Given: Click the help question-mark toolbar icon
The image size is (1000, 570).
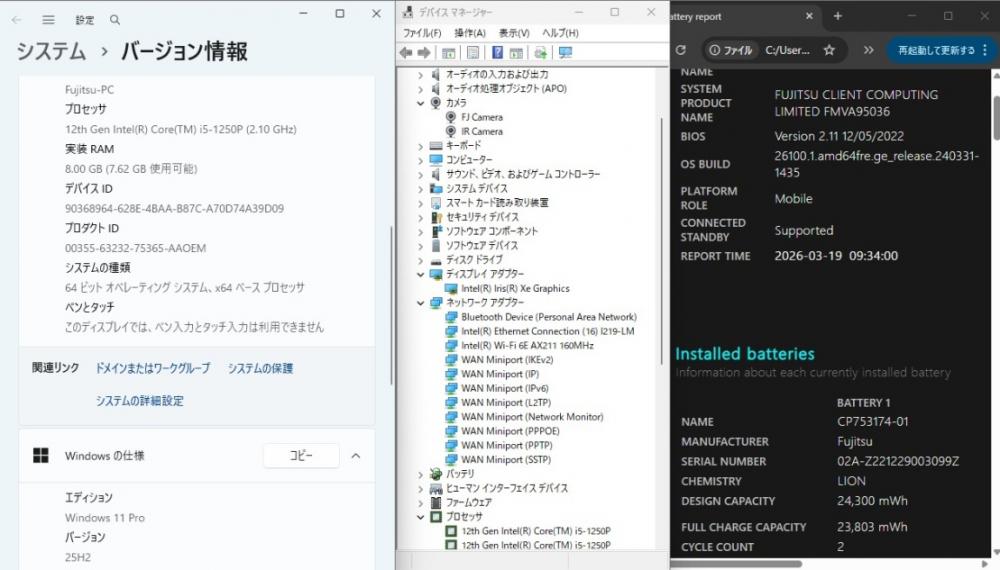Looking at the screenshot, I should tap(497, 53).
